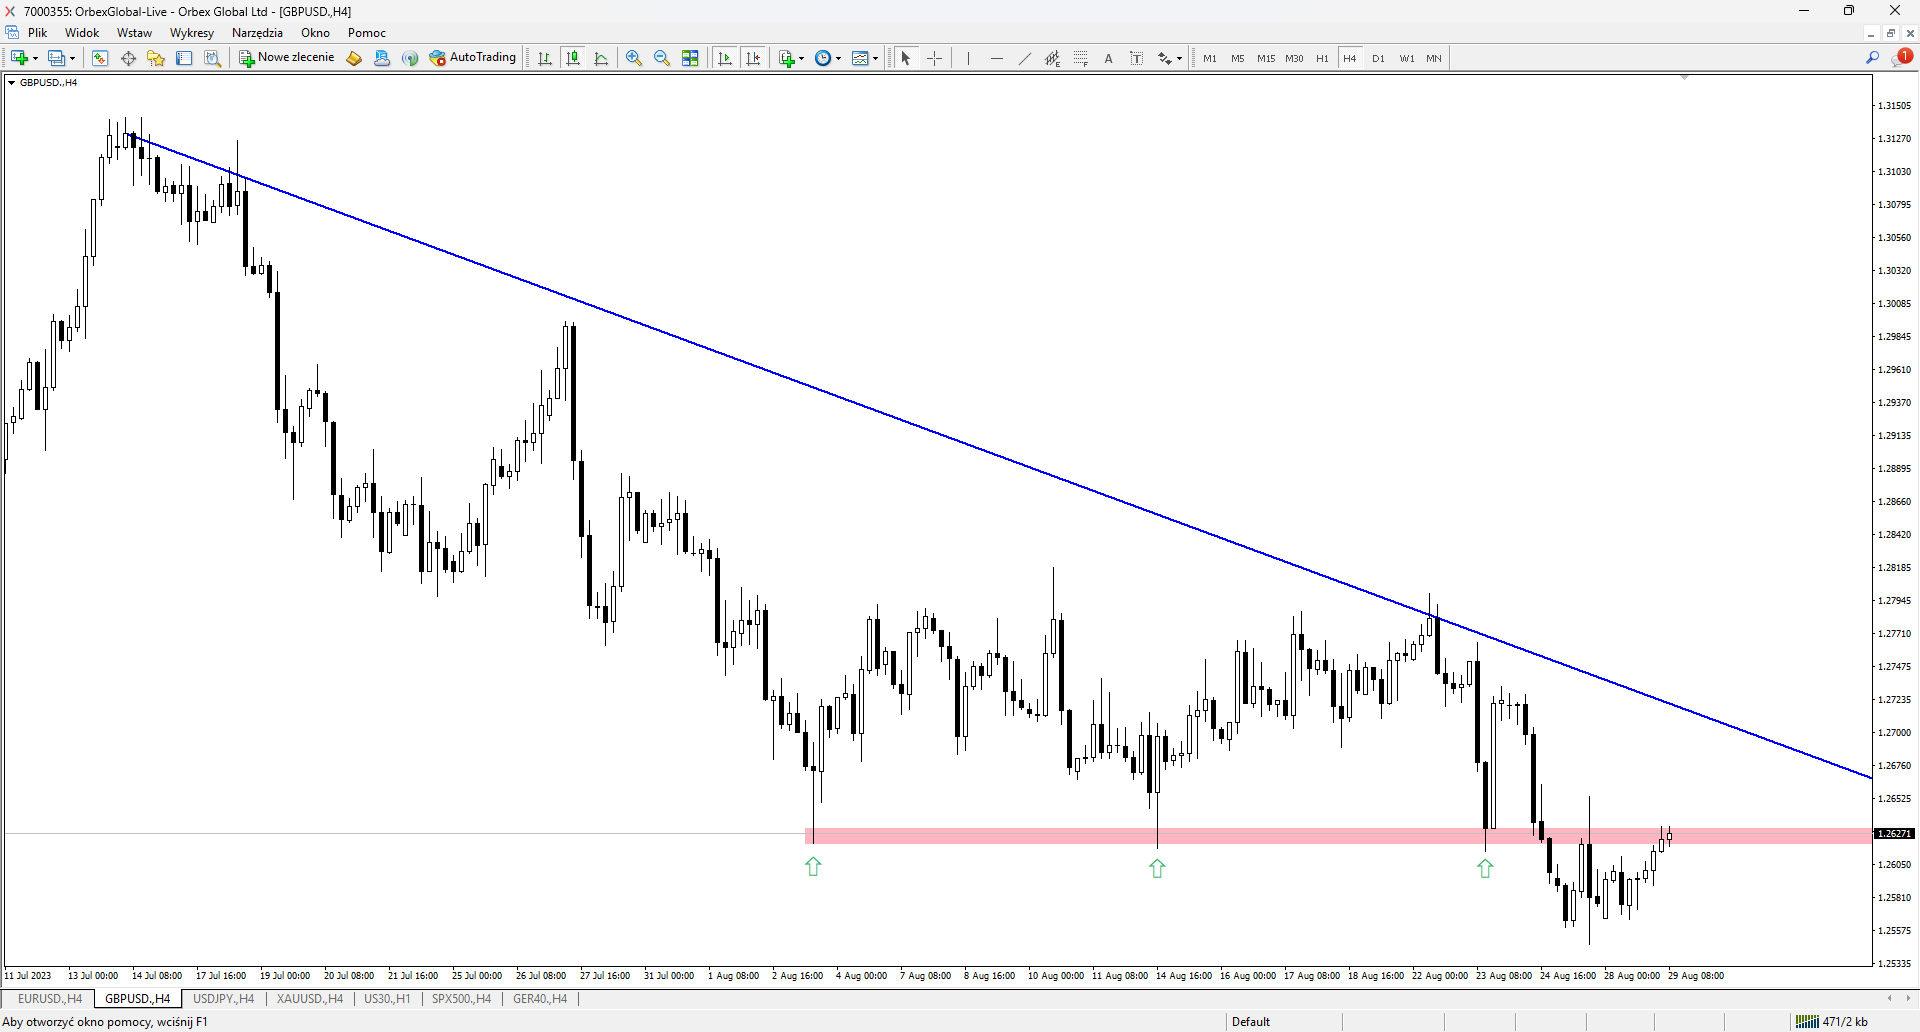Select the Trendline drawing tool

click(x=1024, y=58)
